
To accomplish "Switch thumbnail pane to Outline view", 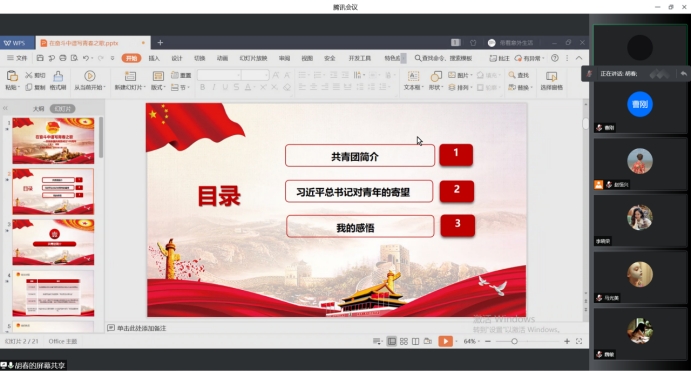I will pos(38,109).
